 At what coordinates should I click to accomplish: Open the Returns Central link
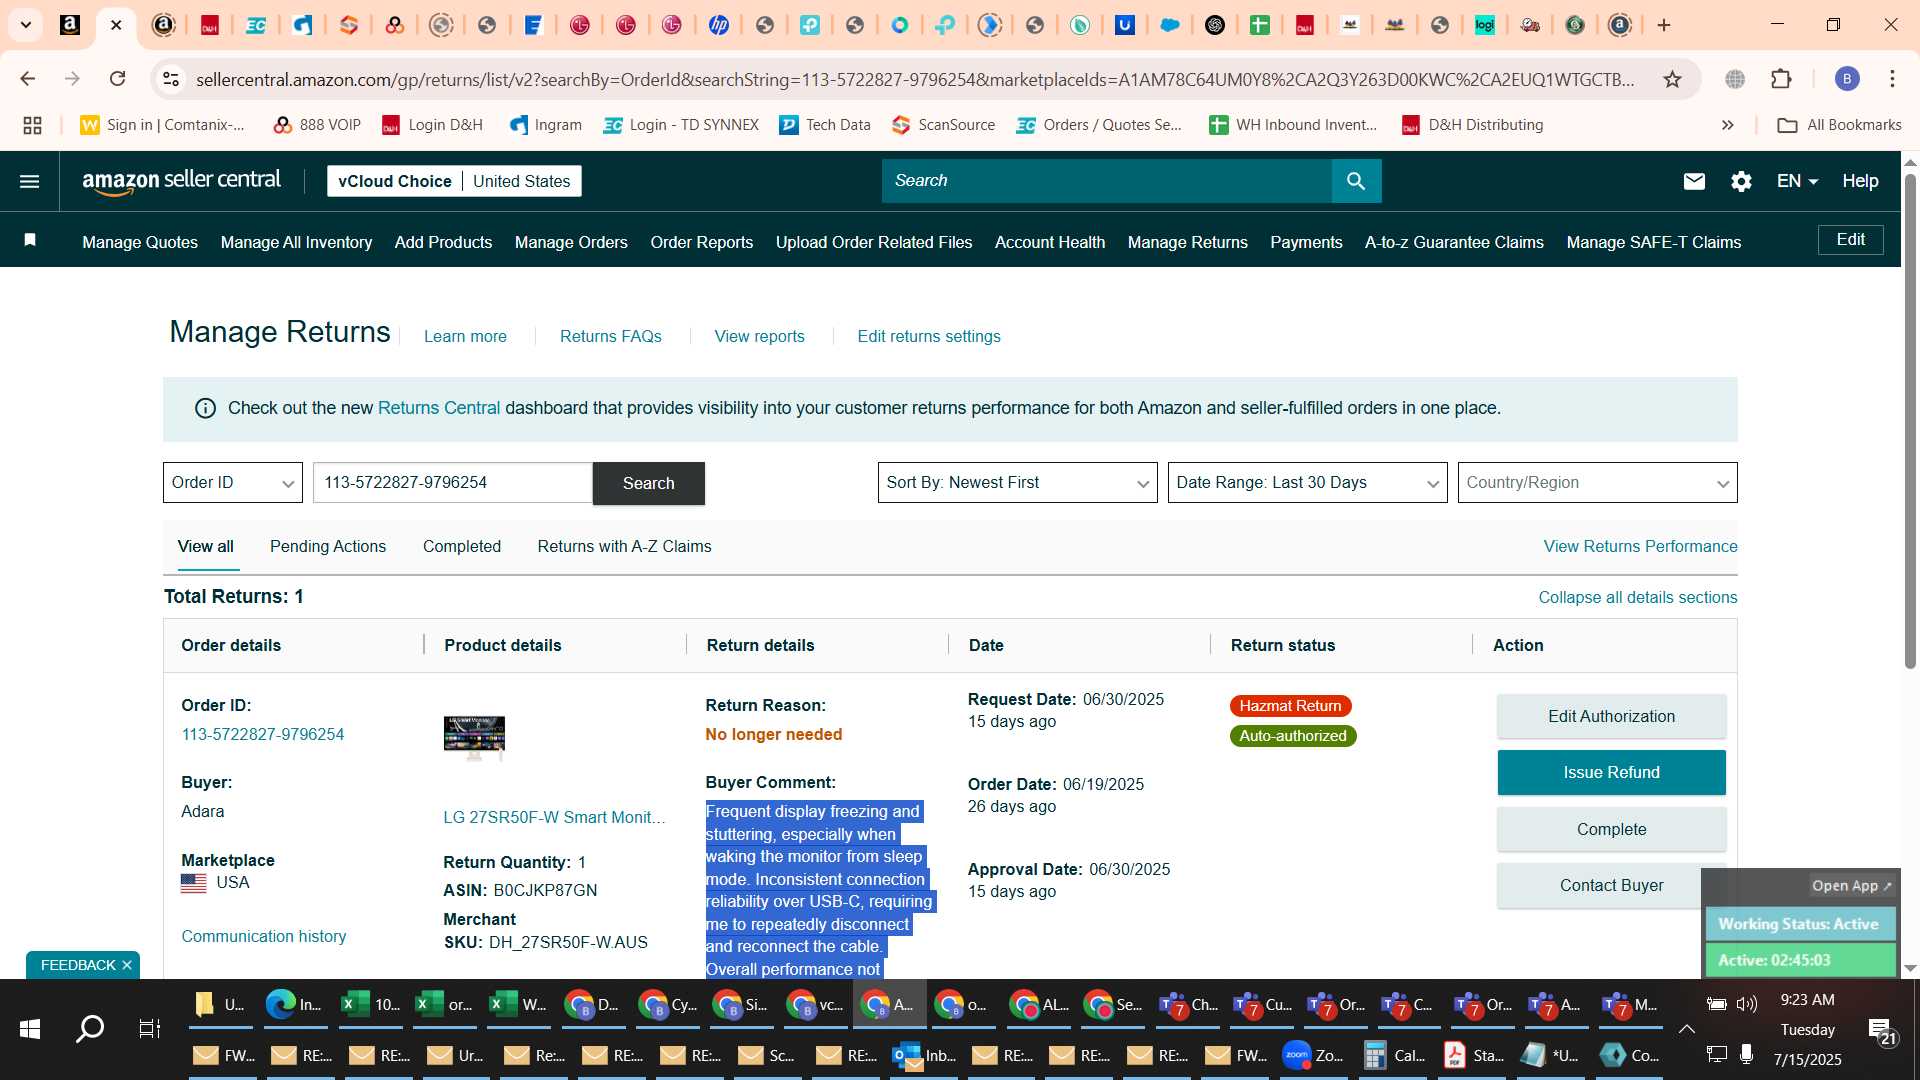point(438,408)
